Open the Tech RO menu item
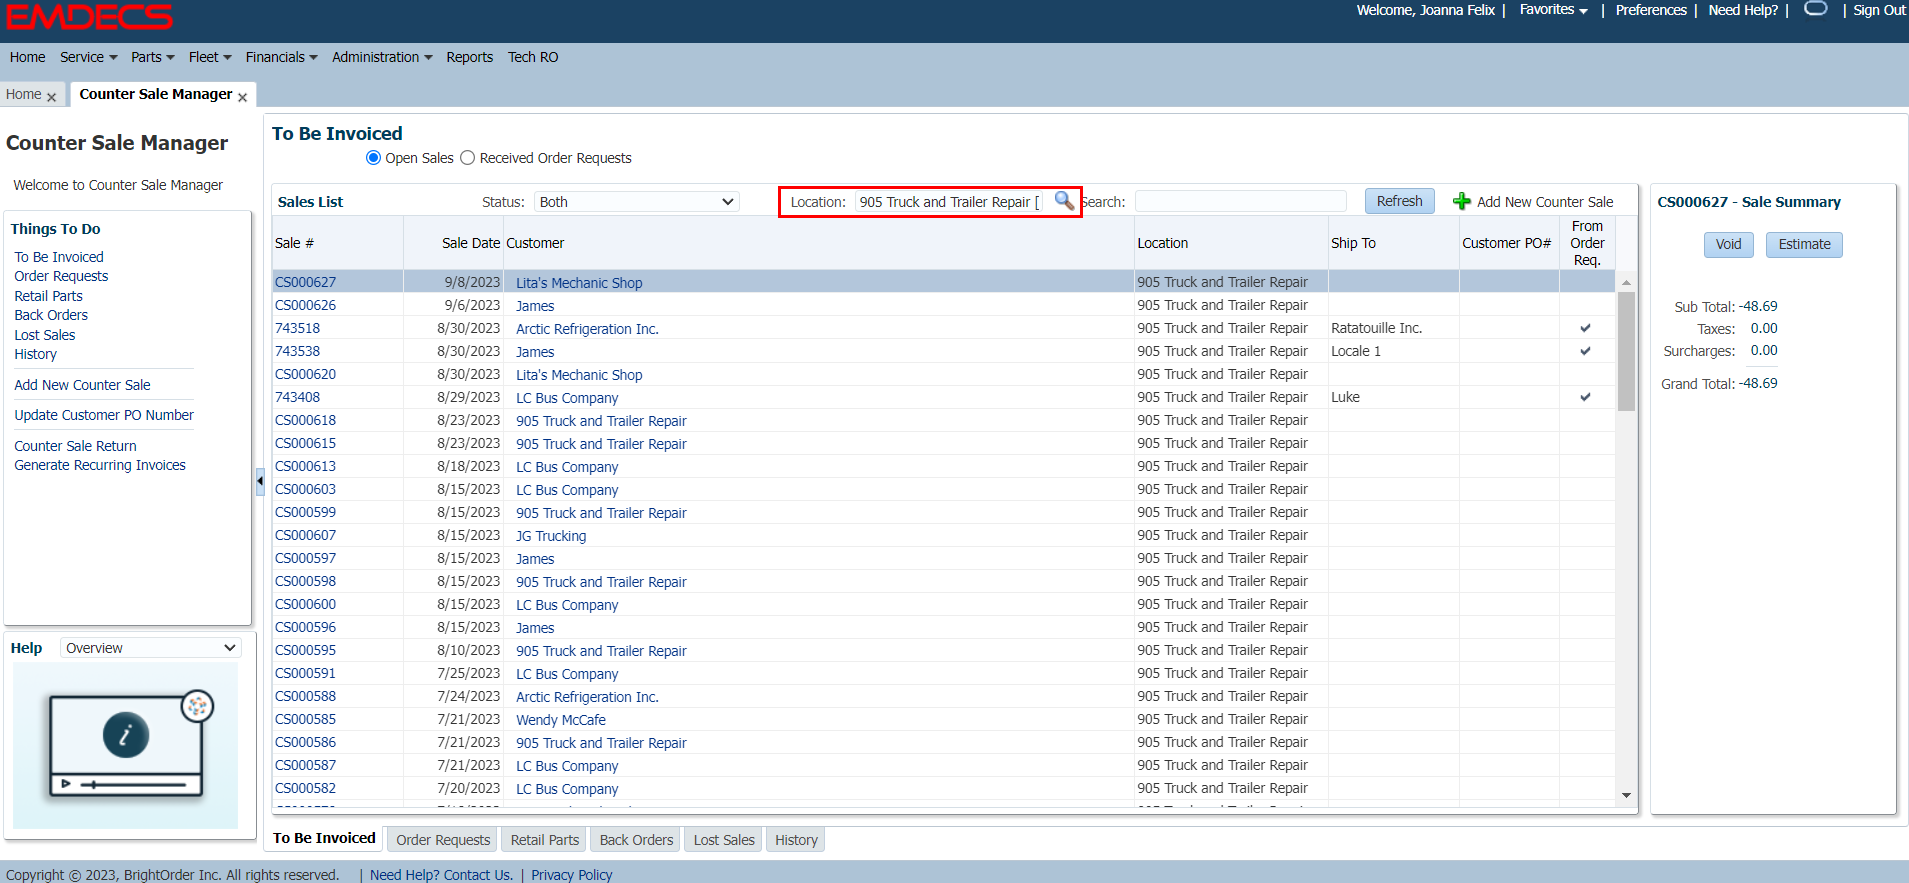Image resolution: width=1909 pixels, height=883 pixels. tap(533, 57)
